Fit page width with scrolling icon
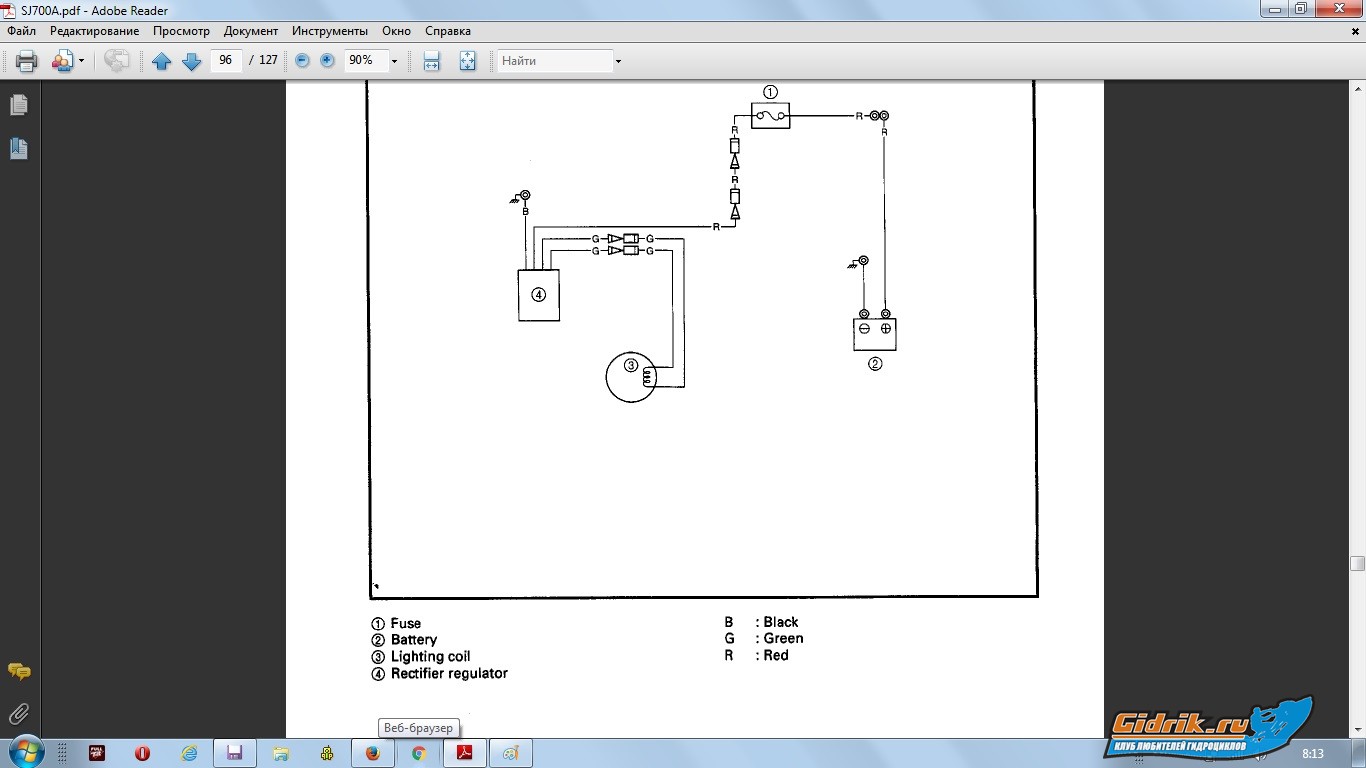Viewport: 1366px width, 768px height. point(431,61)
